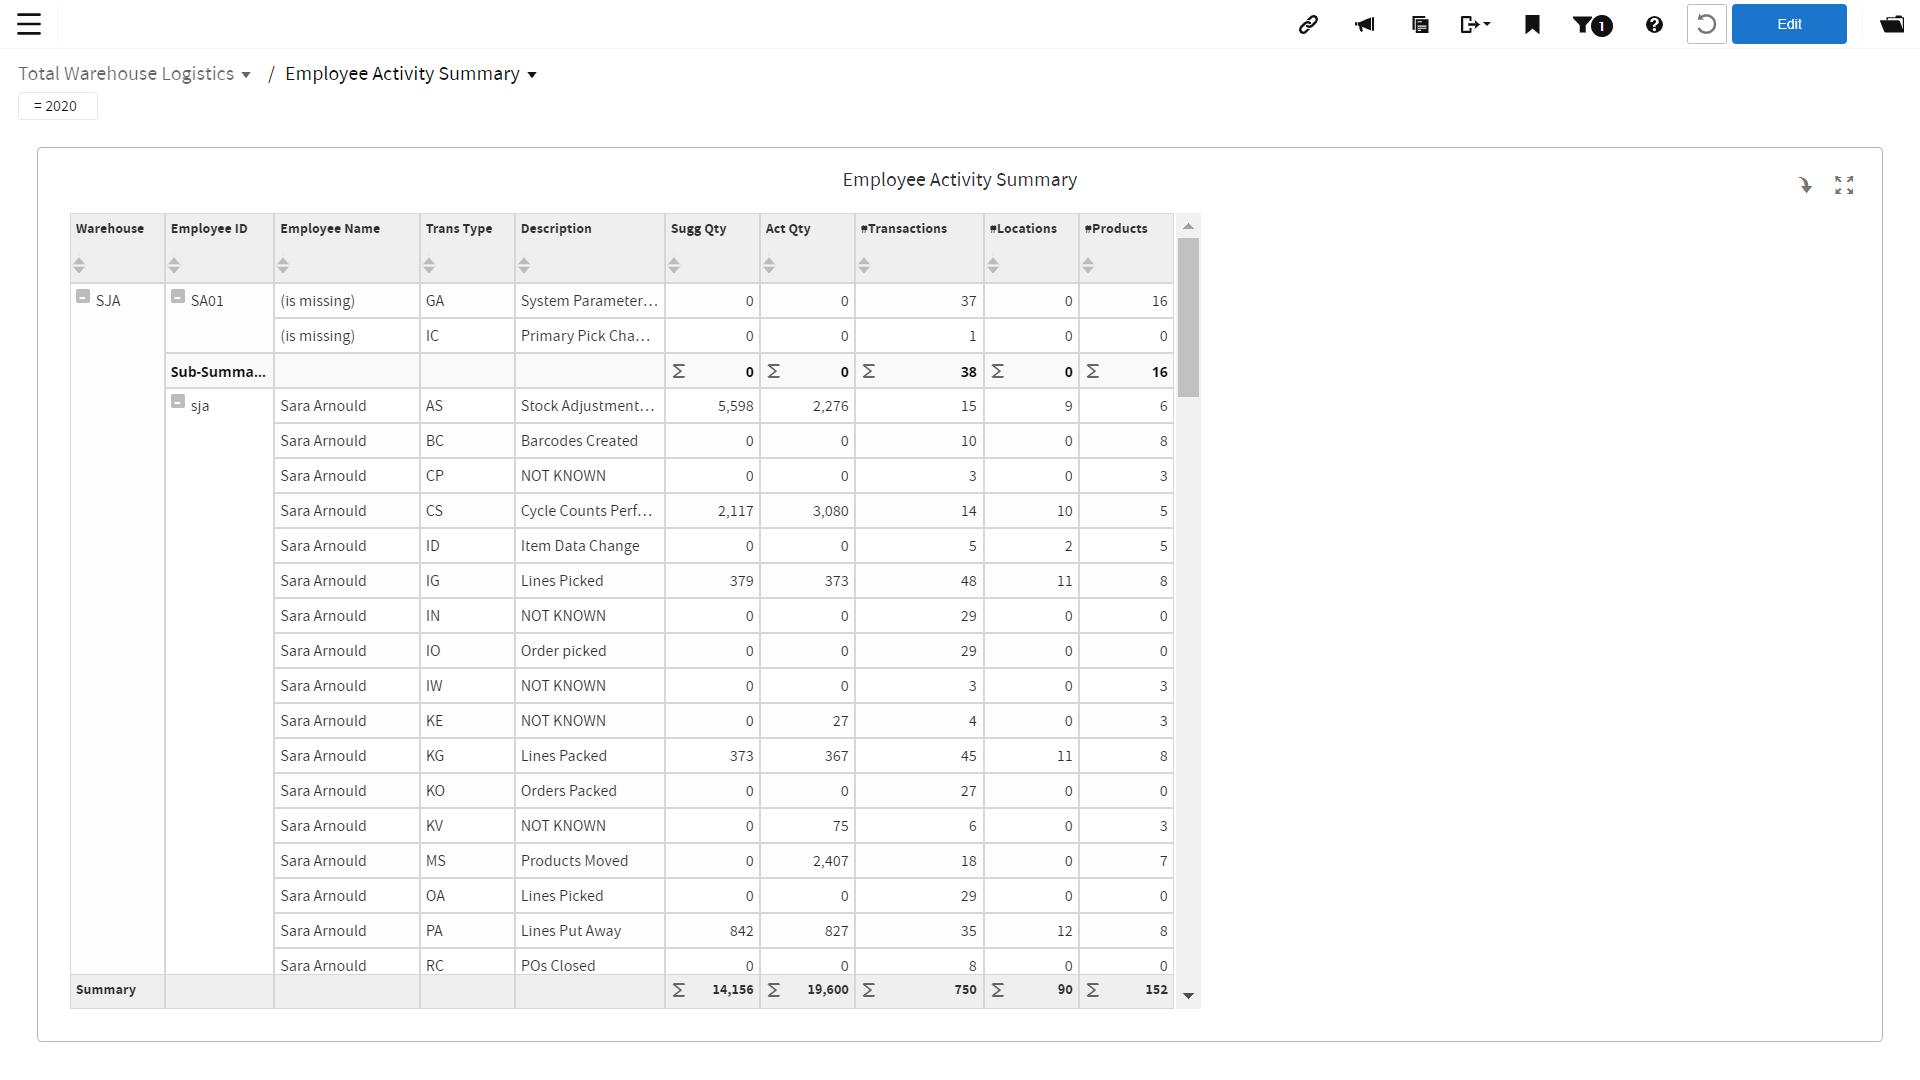Open the announcements megaphone icon
1920x1080 pixels.
click(1364, 24)
